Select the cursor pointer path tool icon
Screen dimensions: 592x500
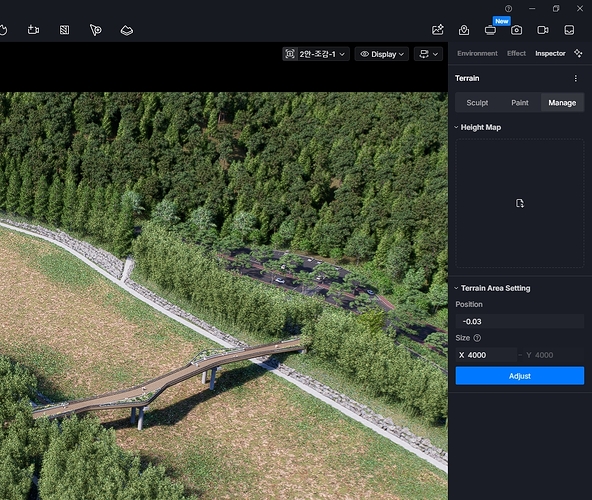point(96,30)
